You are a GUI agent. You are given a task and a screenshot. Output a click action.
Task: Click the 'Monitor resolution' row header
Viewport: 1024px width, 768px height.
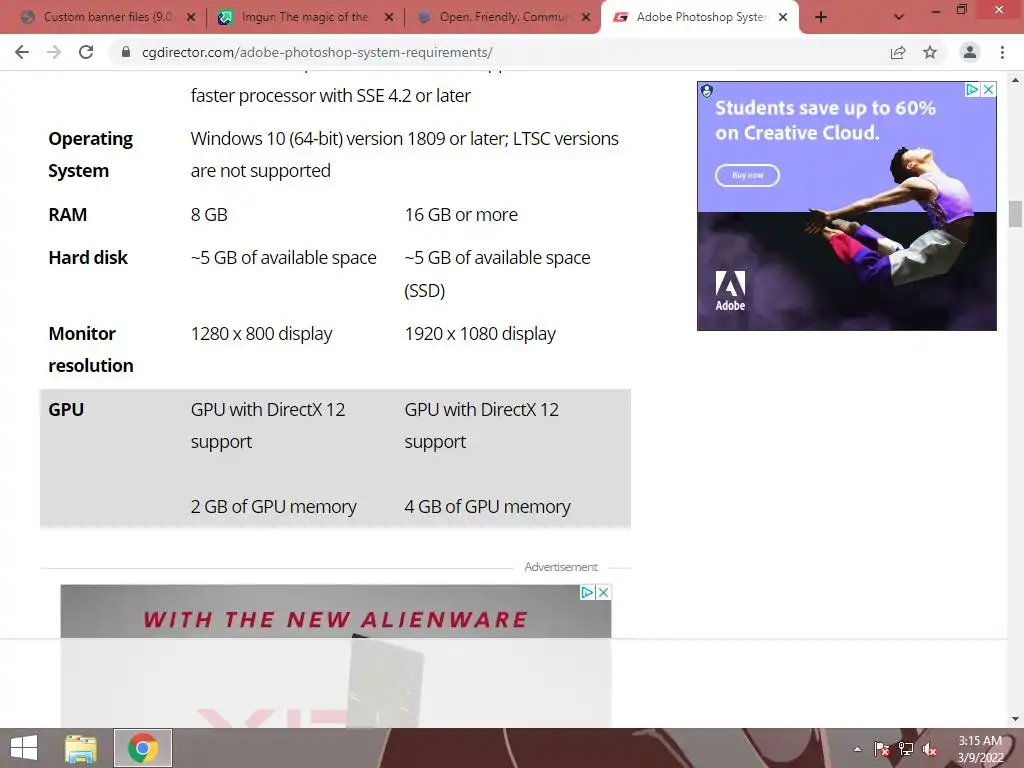click(91, 349)
